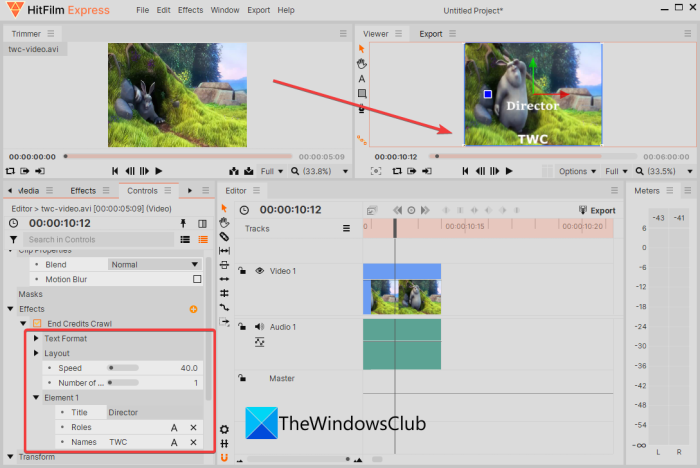Click the Export button in Editor
Viewport: 700px width, 468px height.
[x=597, y=210]
